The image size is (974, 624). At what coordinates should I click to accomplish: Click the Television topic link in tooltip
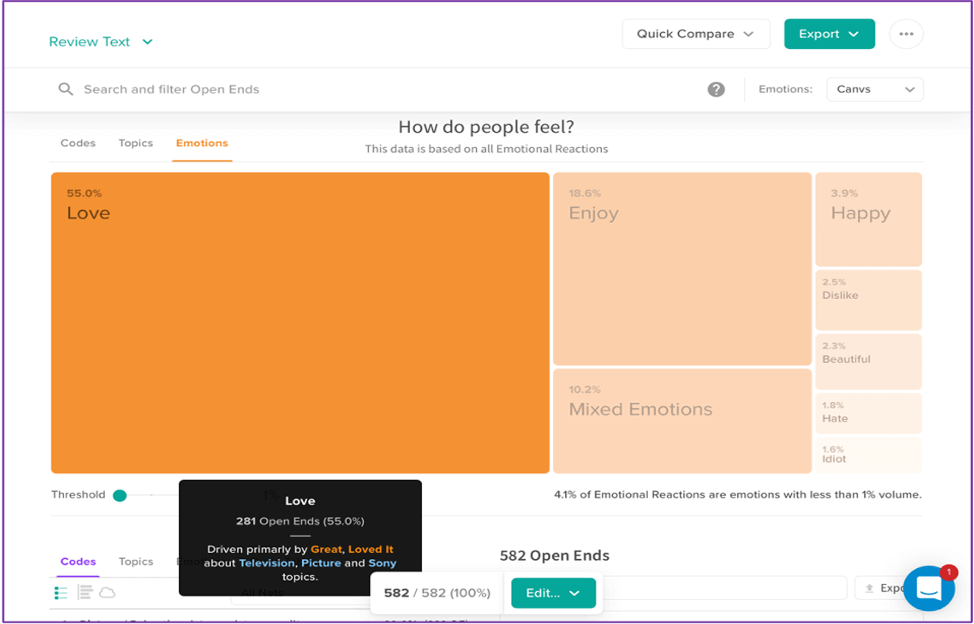(x=266, y=563)
